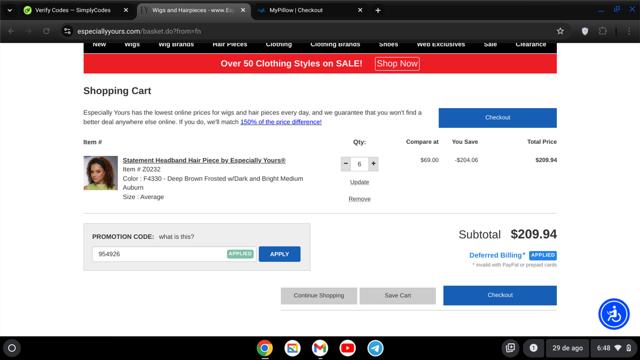Close the Wigs and Hairpieces tab
The height and width of the screenshot is (360, 640).
pyautogui.click(x=243, y=10)
